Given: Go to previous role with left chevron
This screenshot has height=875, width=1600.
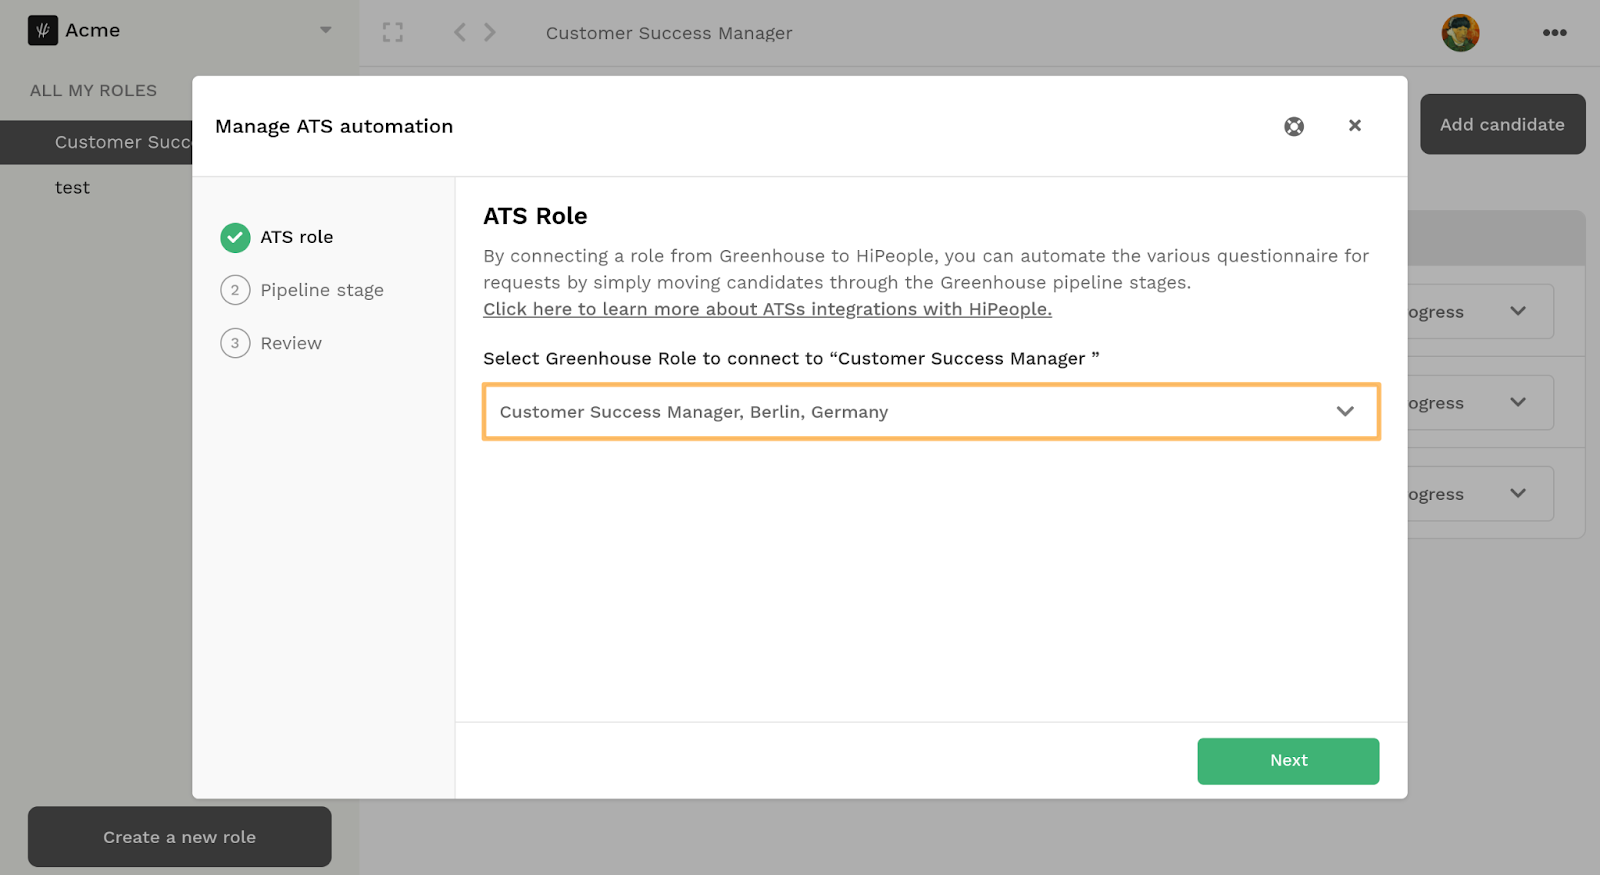Looking at the screenshot, I should (460, 33).
